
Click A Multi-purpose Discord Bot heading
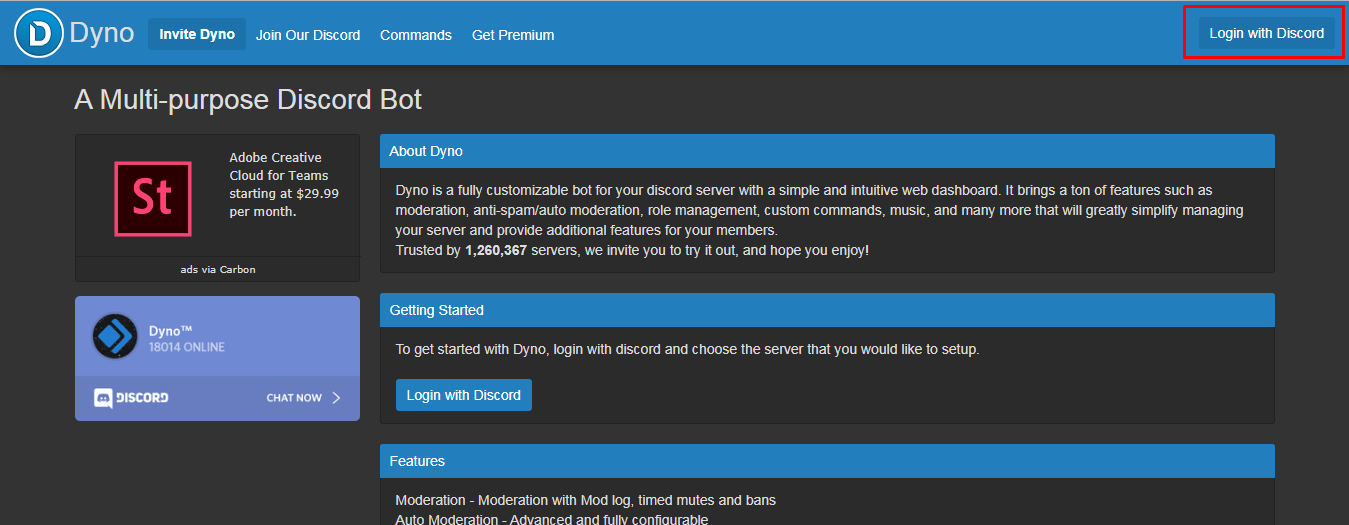(x=248, y=99)
